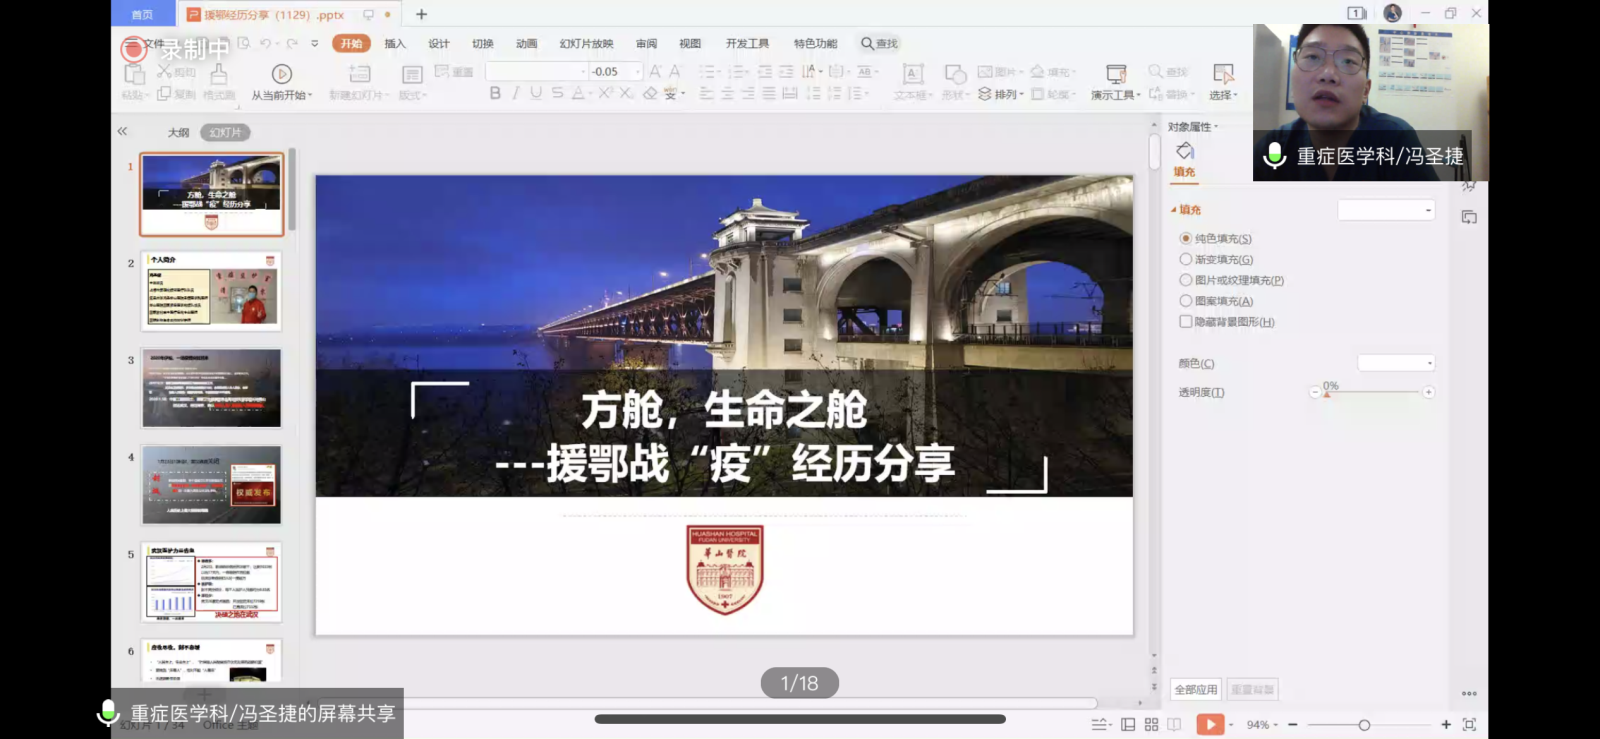Select slide 2 thumbnail 个人简介
The height and width of the screenshot is (739, 1600).
pyautogui.click(x=211, y=291)
